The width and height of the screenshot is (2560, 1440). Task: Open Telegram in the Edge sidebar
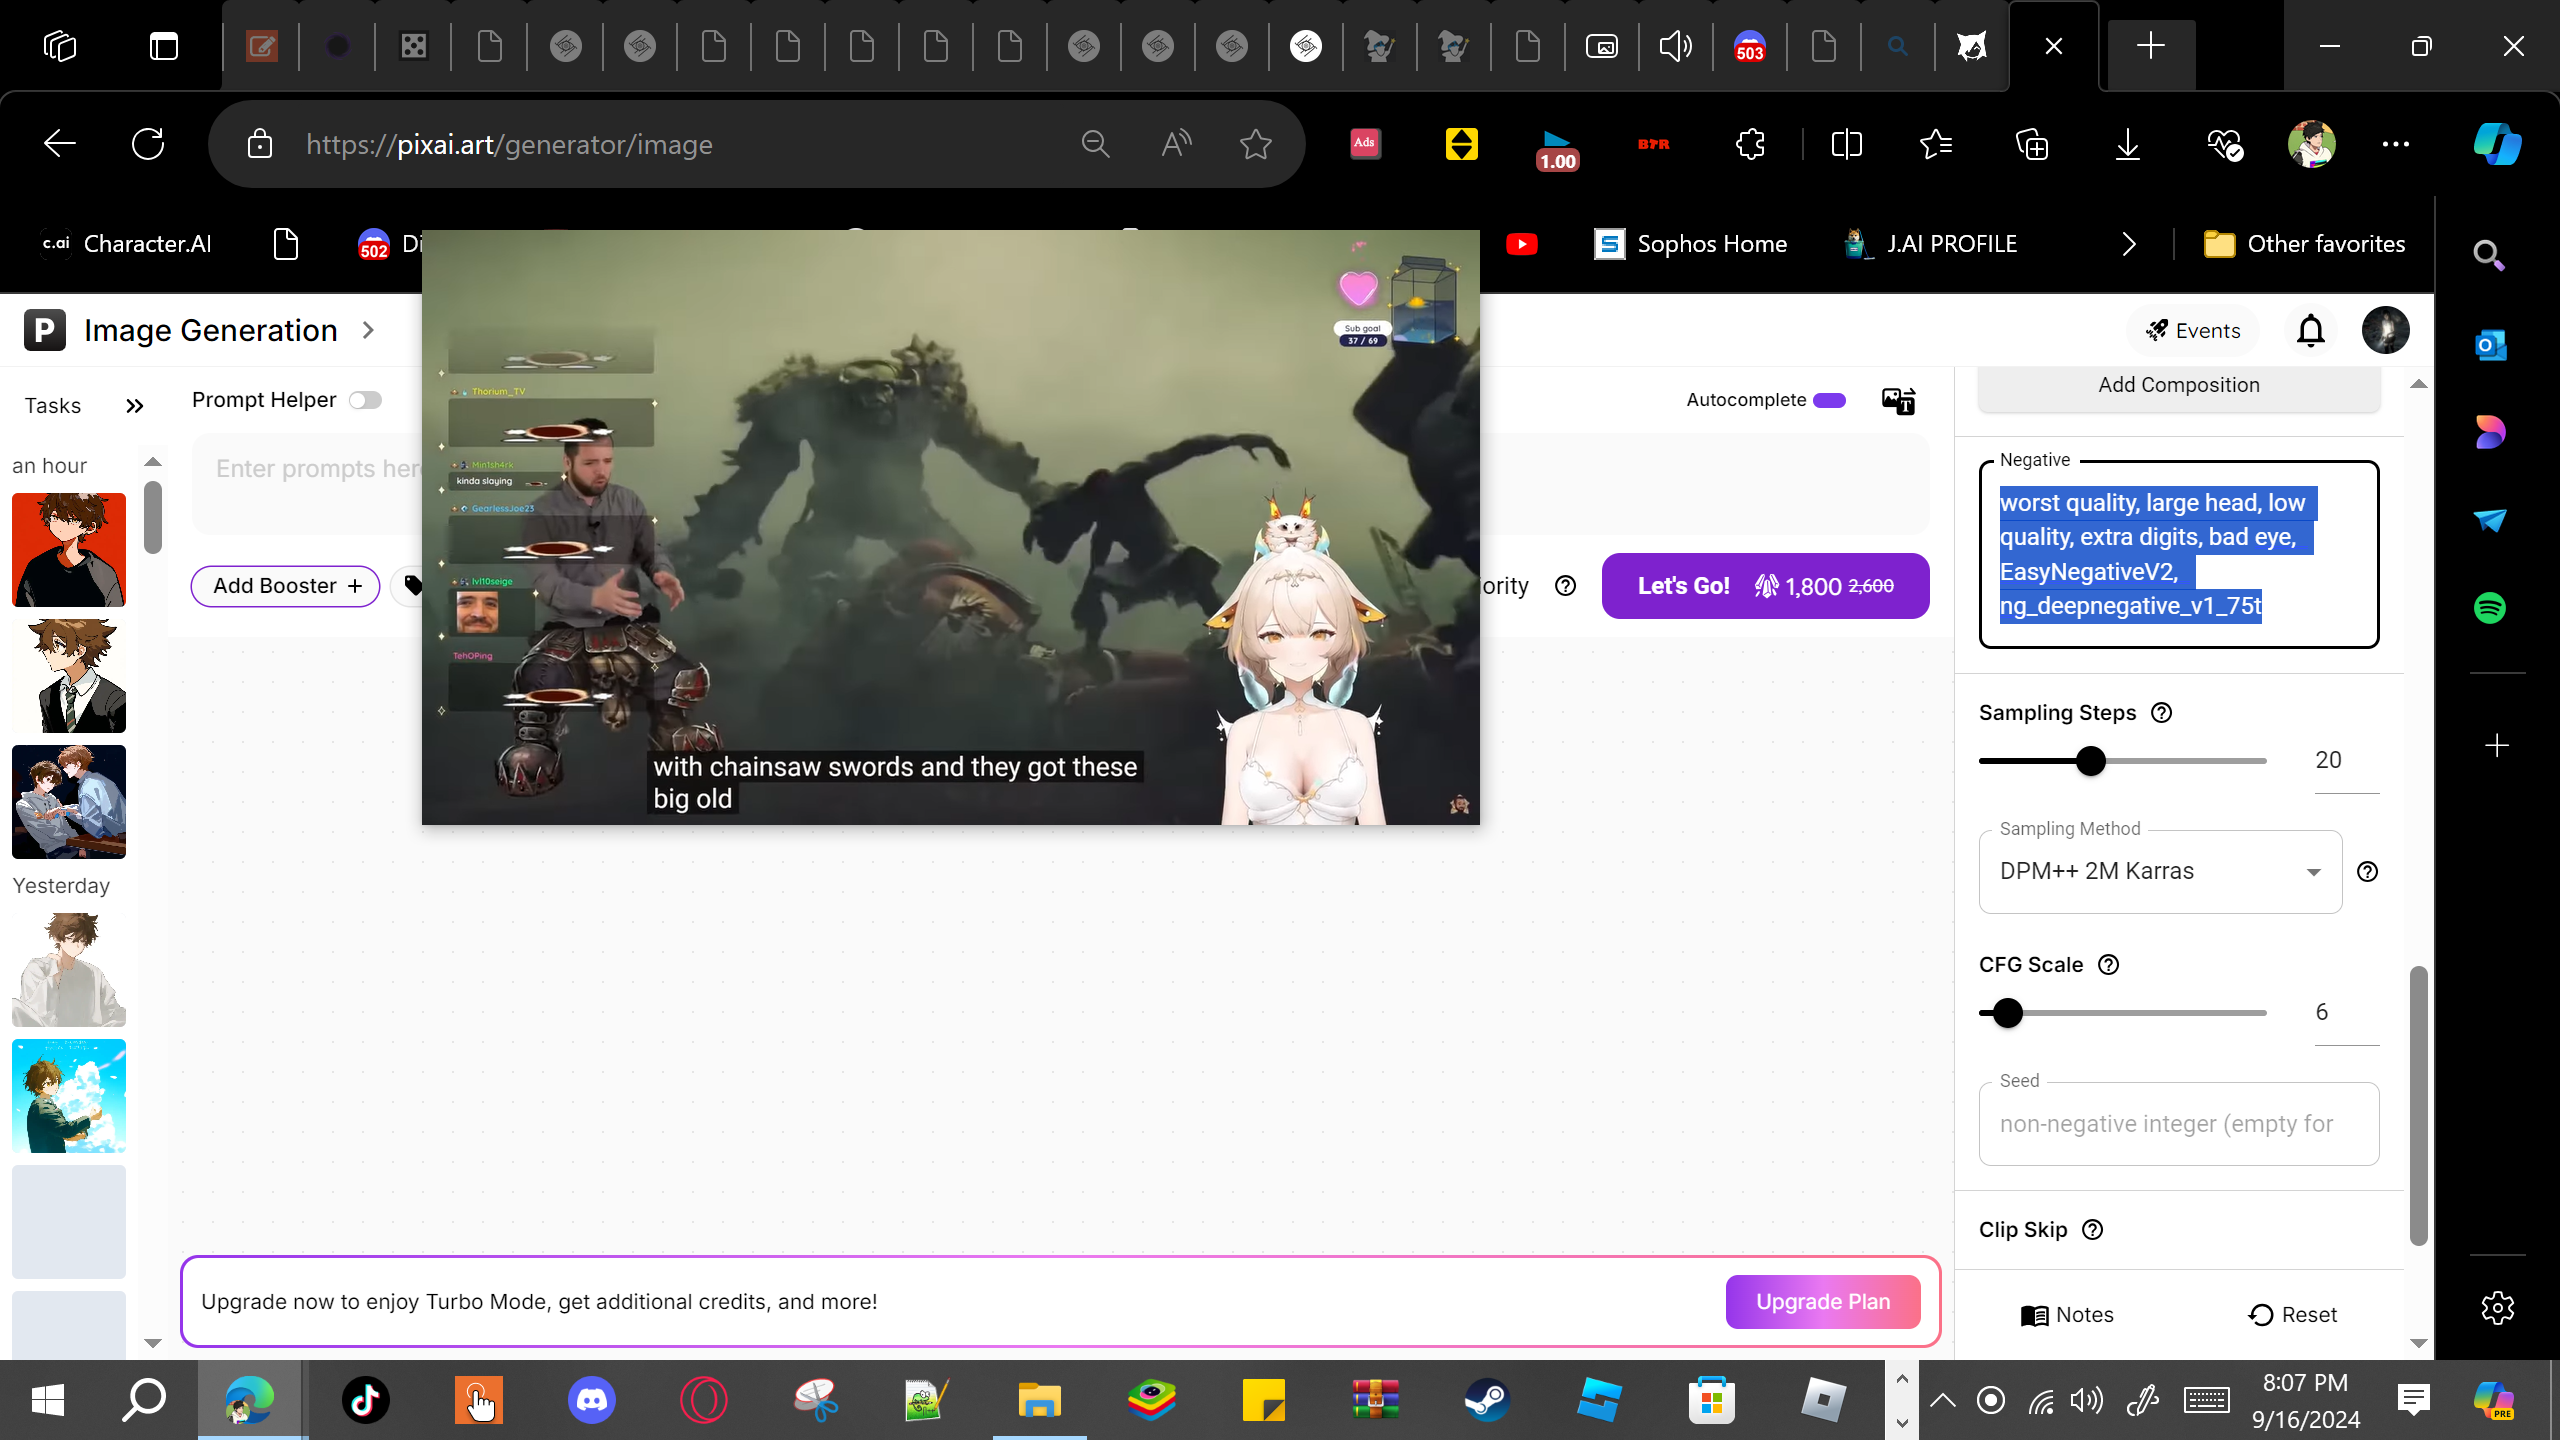[2490, 520]
